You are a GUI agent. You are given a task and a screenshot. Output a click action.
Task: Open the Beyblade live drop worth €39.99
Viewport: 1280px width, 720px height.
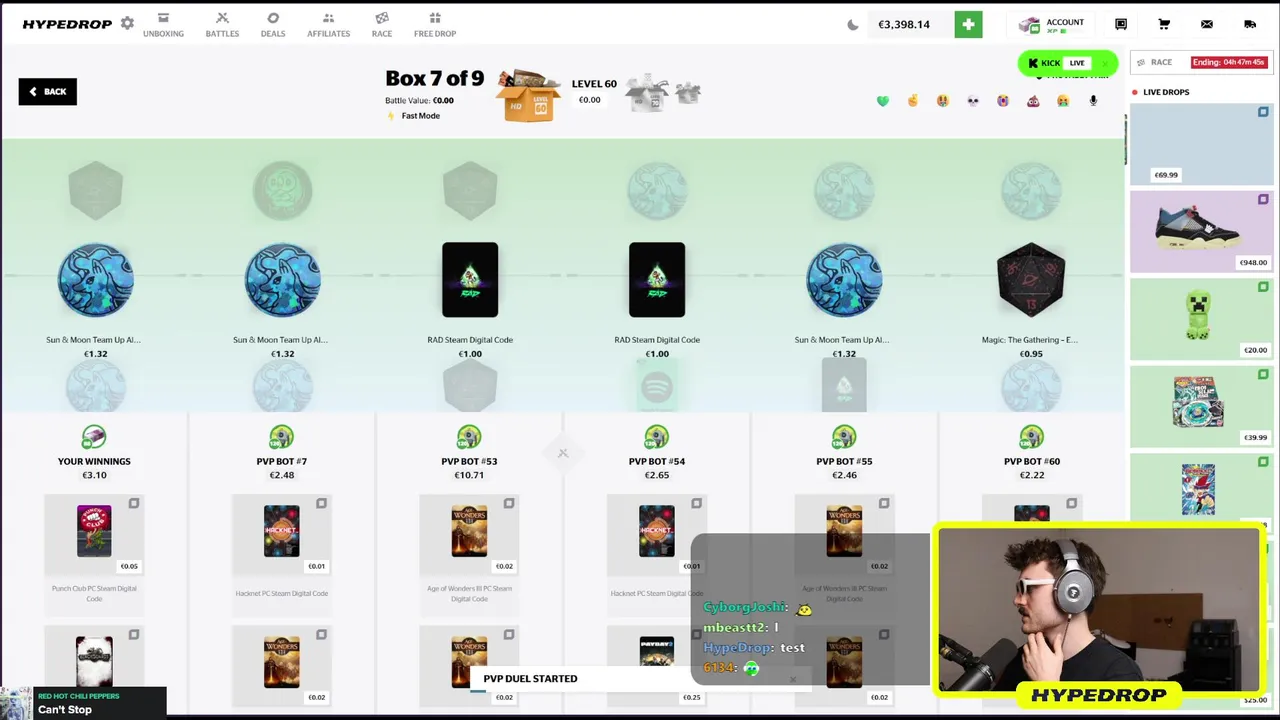1201,407
